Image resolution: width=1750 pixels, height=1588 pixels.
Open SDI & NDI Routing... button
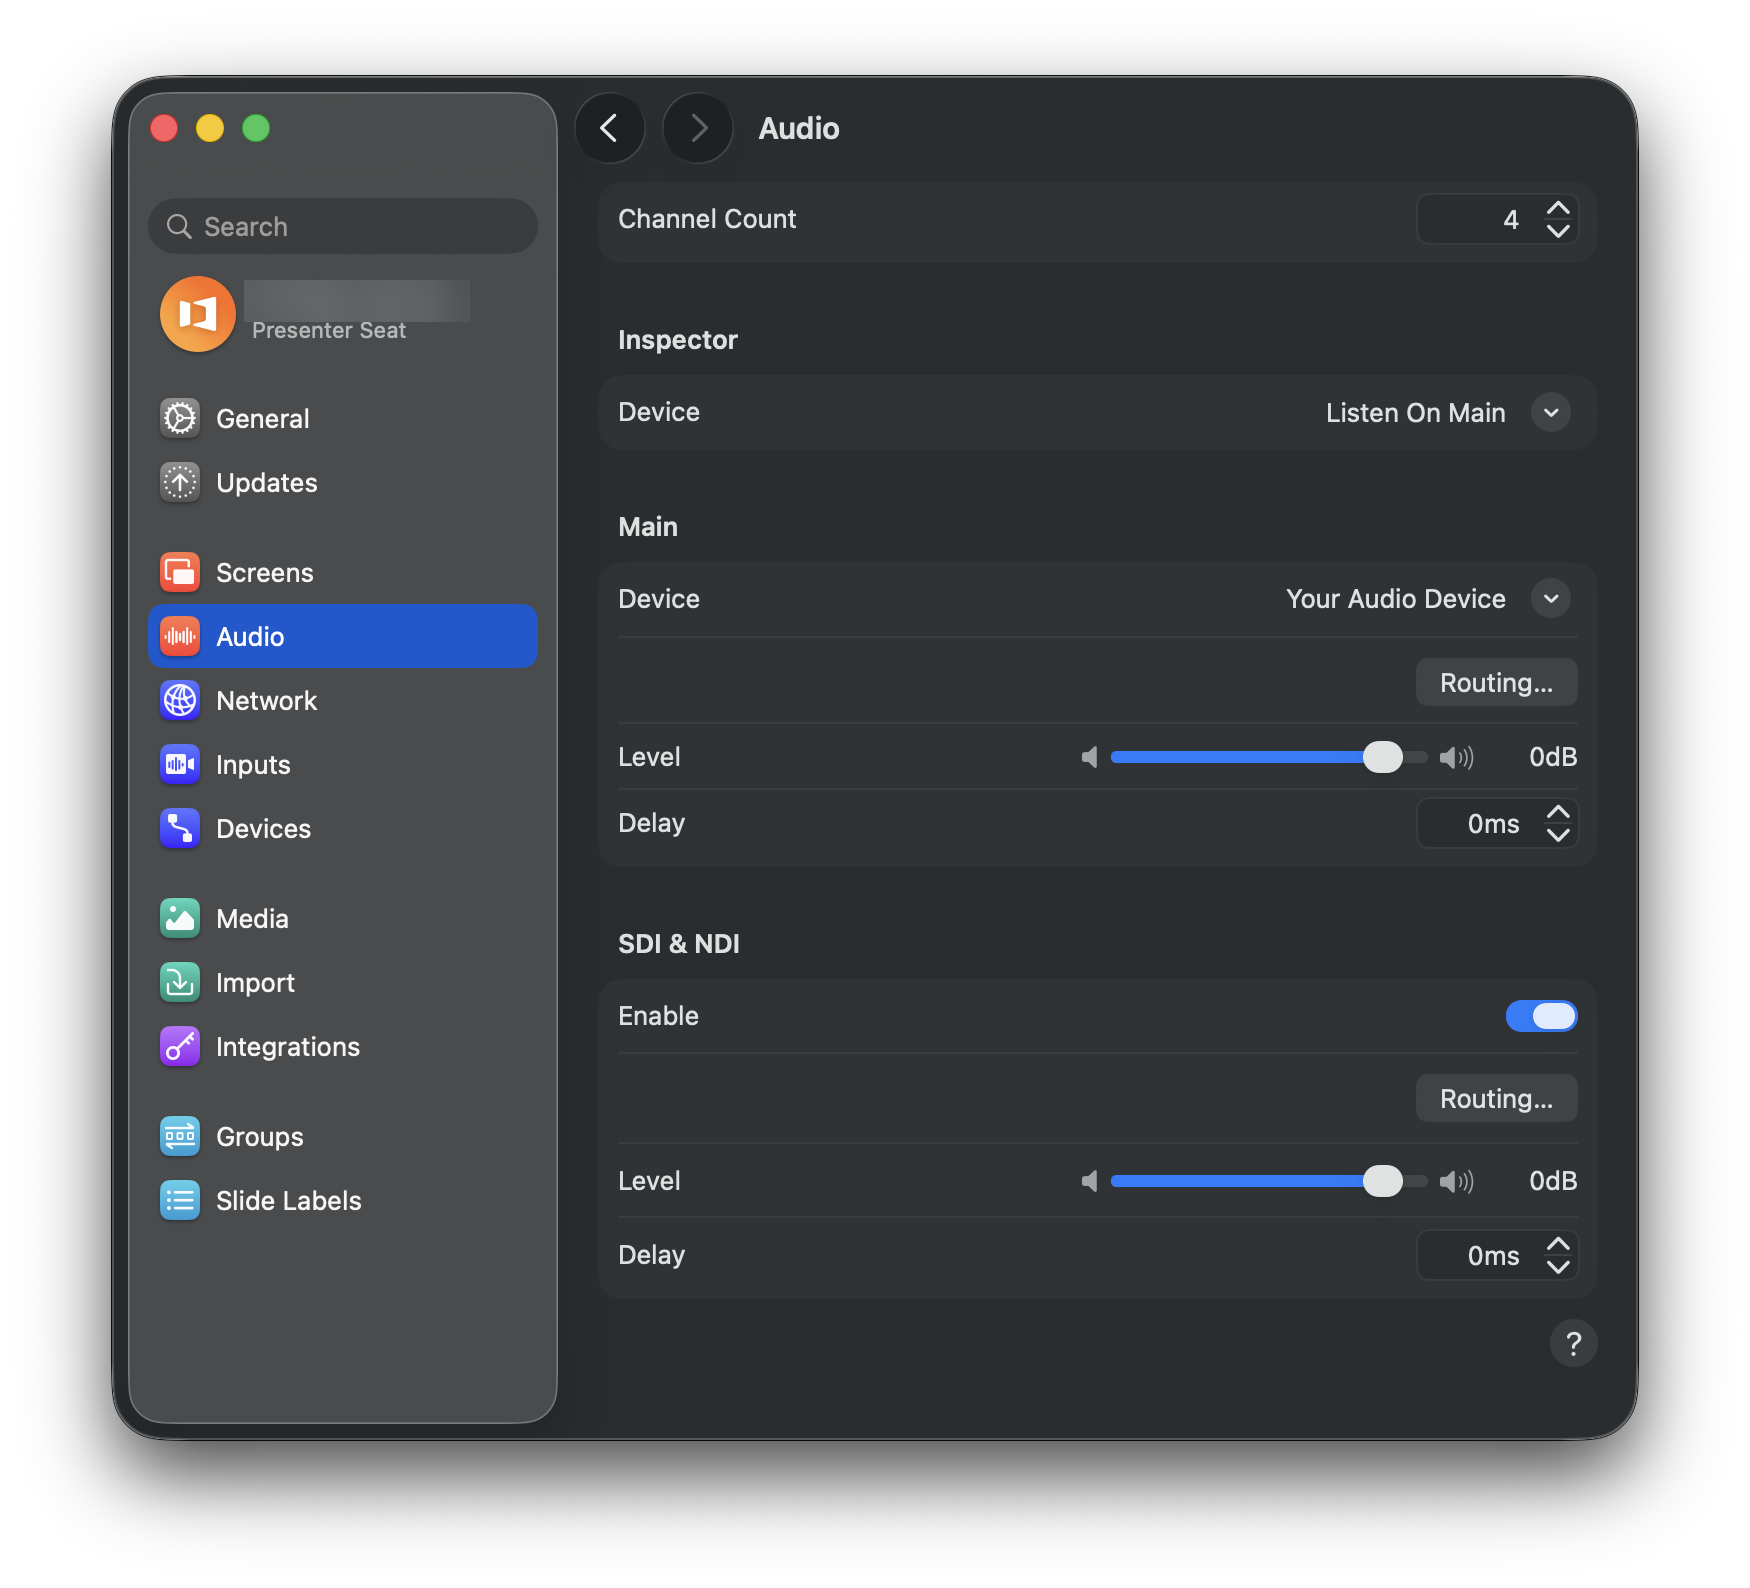(1496, 1098)
